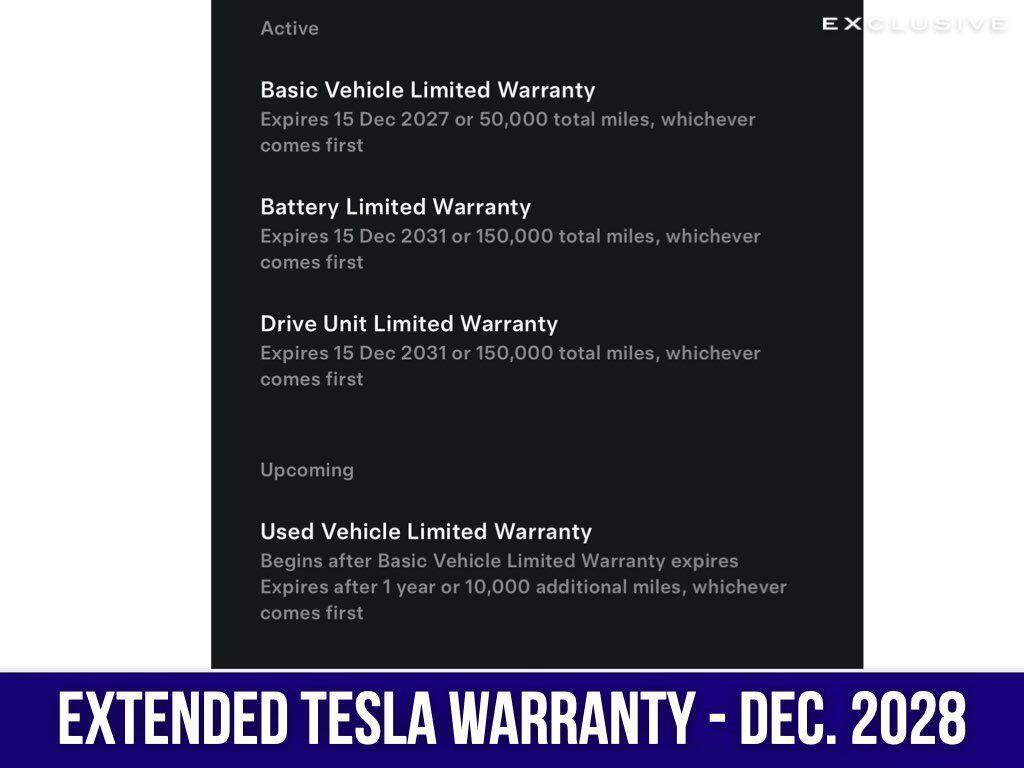Click Battery warranty expiry text

511,249
